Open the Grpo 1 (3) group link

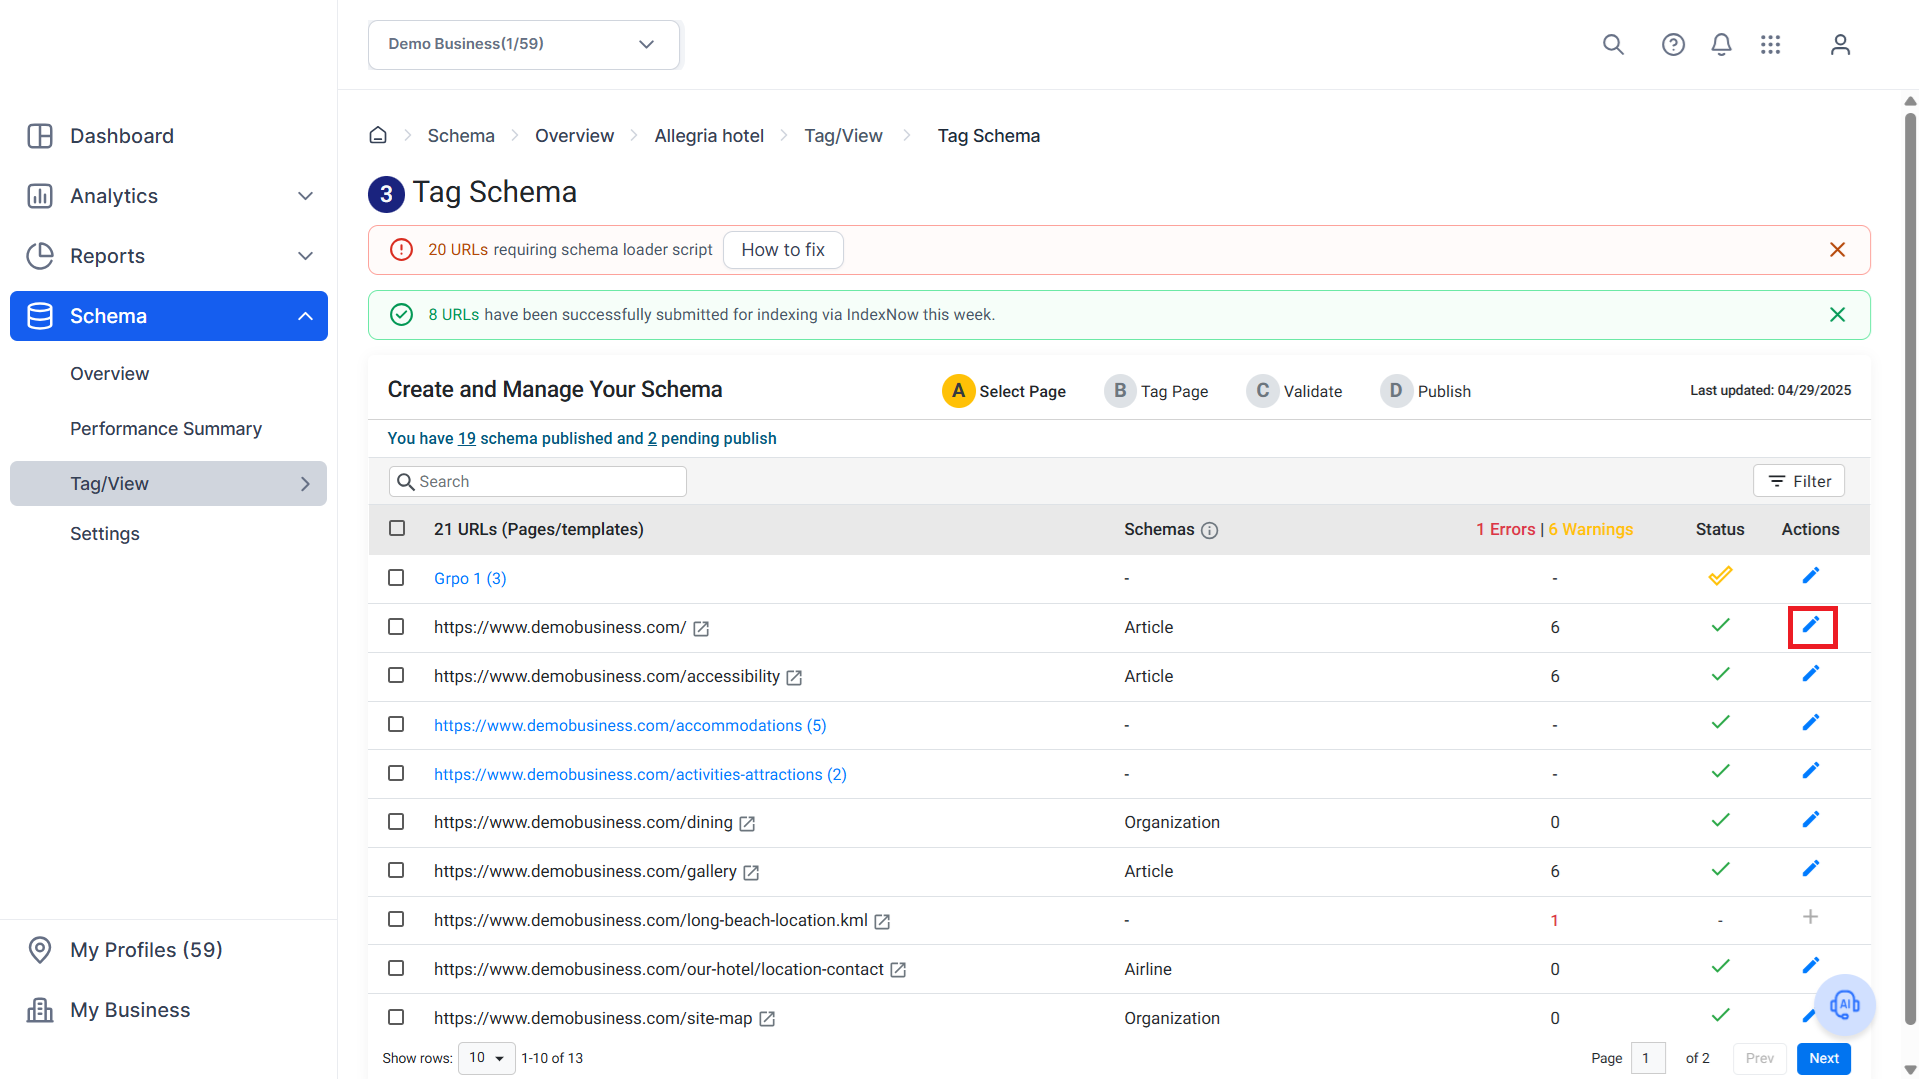[470, 579]
